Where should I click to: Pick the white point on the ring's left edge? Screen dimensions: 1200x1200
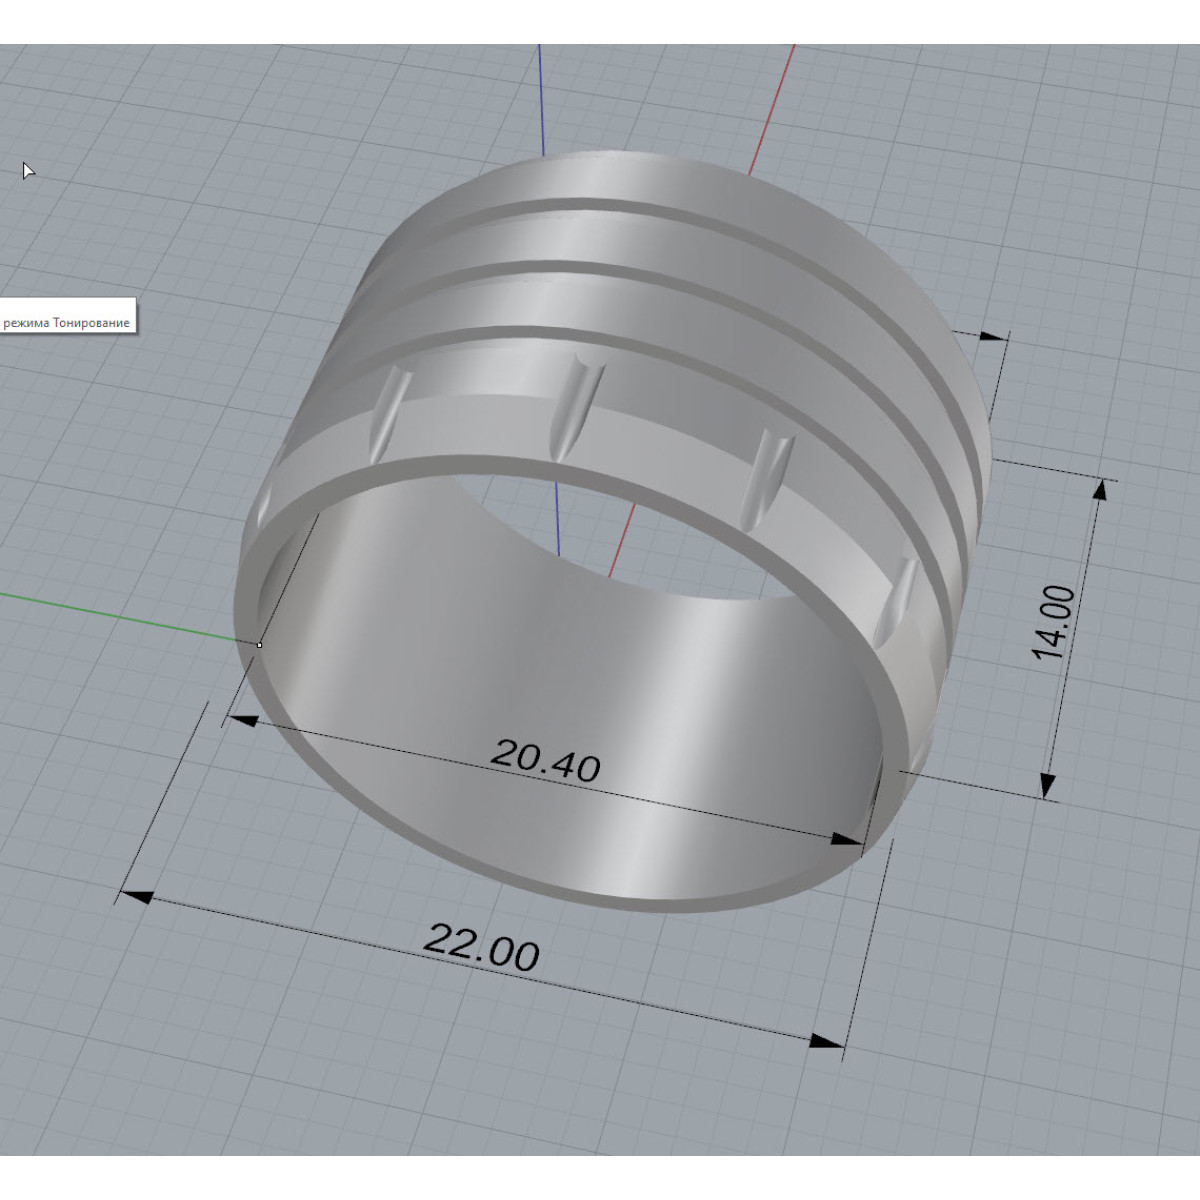tap(260, 645)
